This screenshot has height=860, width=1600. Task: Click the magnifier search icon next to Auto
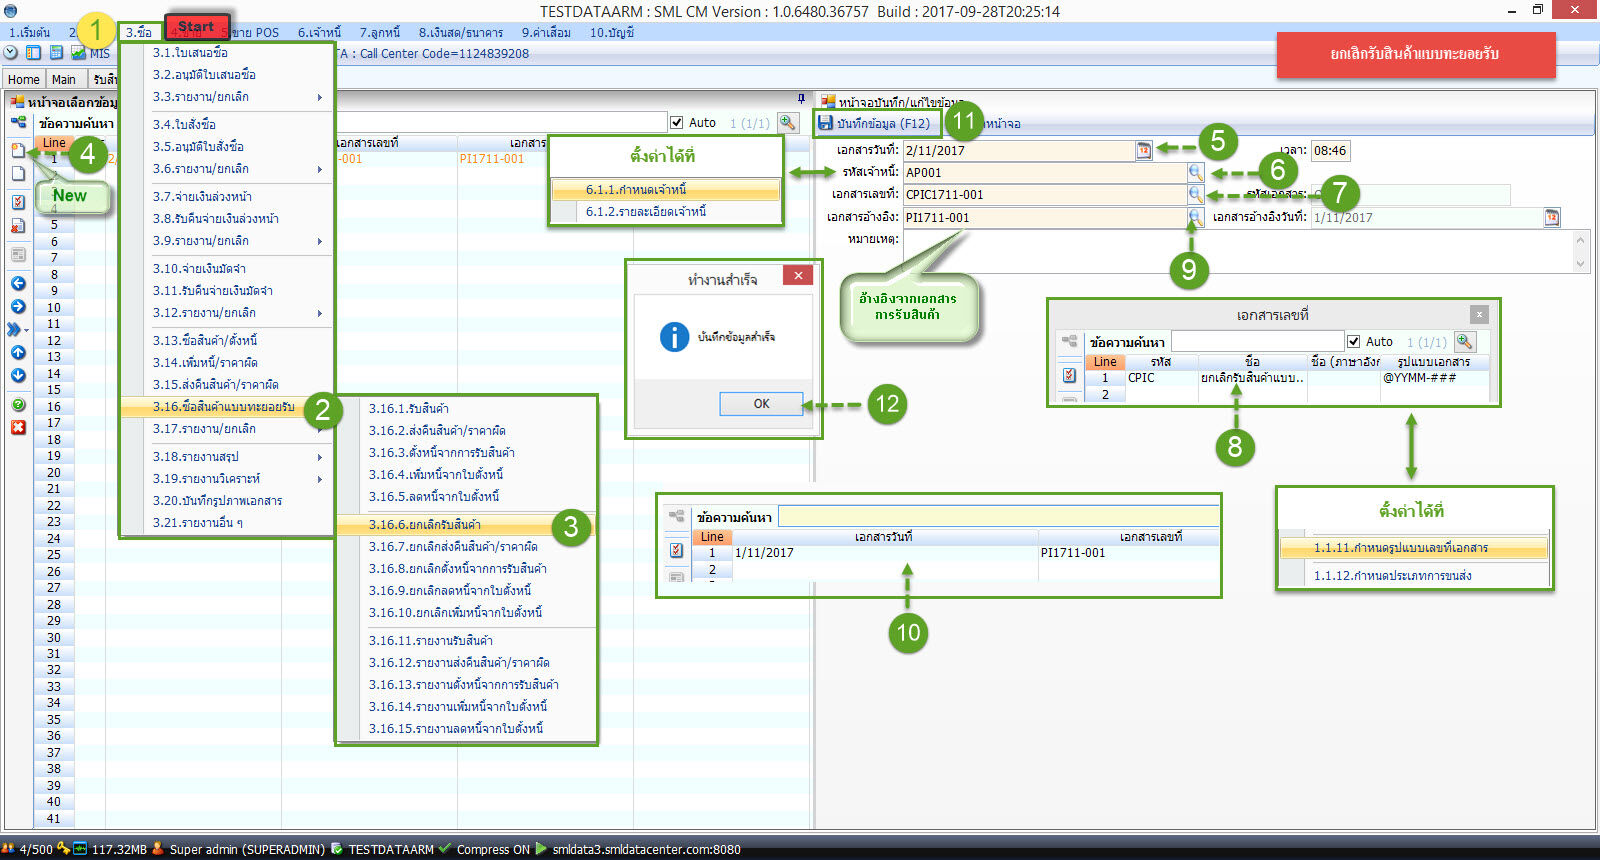point(788,122)
